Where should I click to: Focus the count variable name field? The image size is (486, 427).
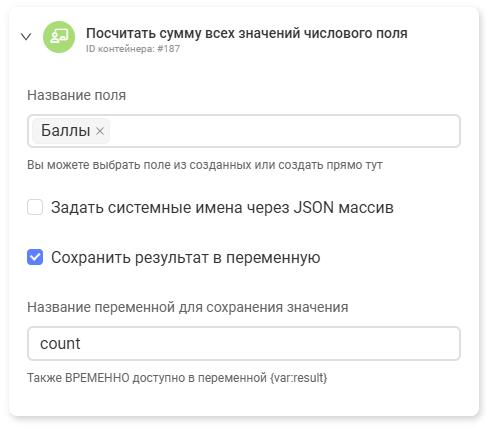coord(244,343)
